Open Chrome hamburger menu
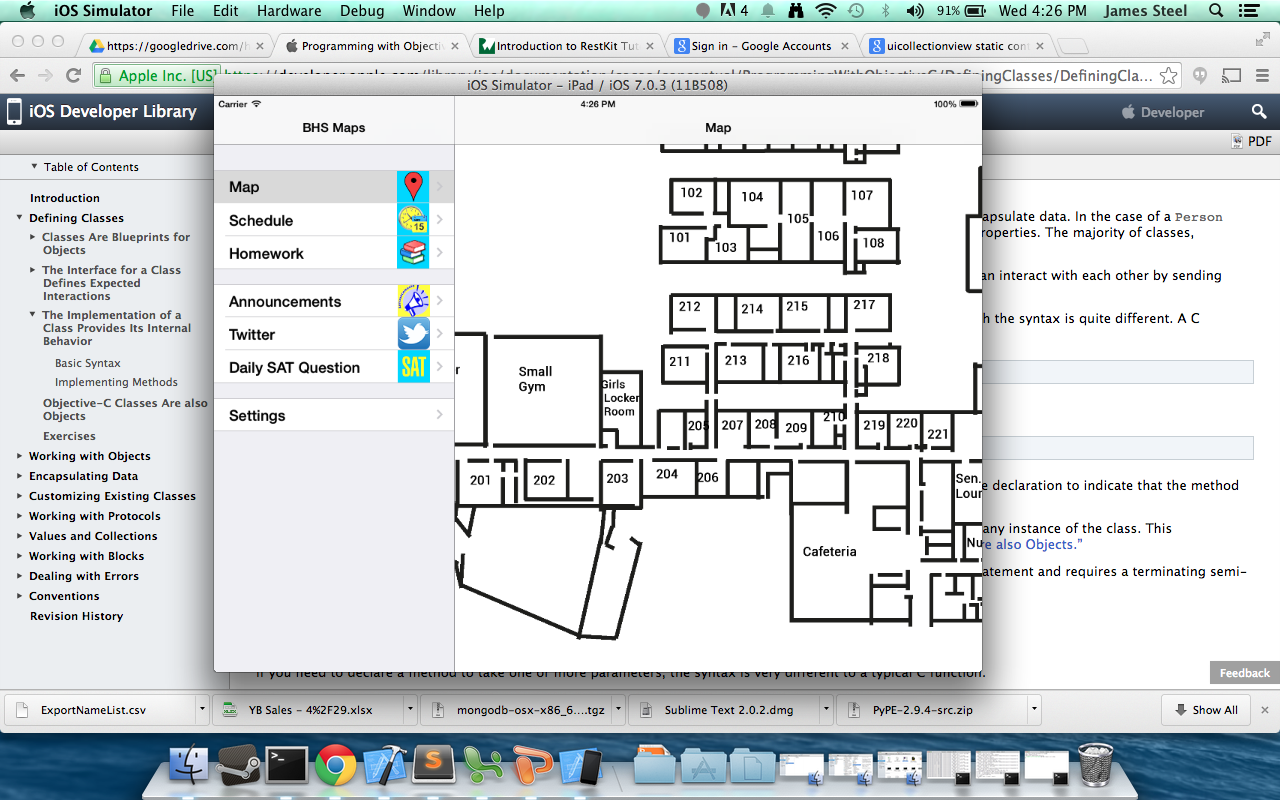Viewport: 1280px width, 800px height. (1262, 76)
